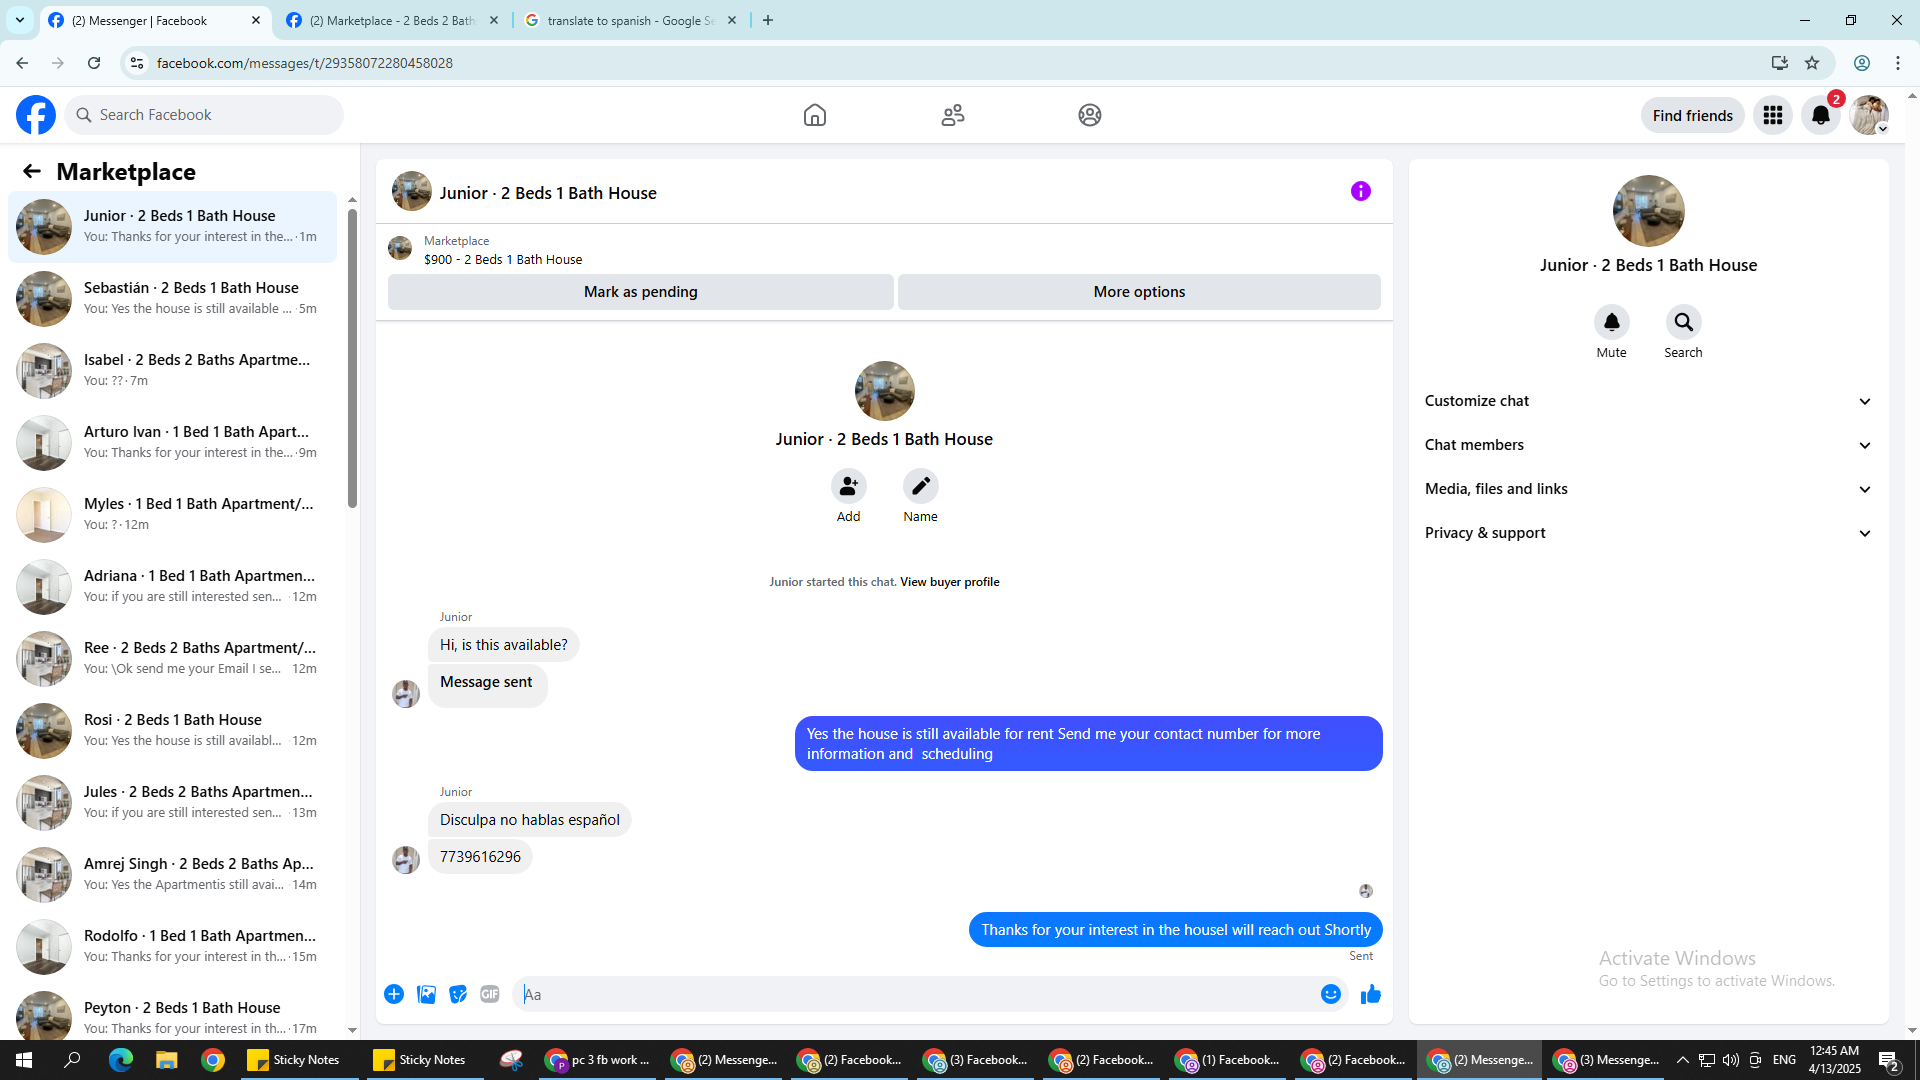Expand Chat members section
The image size is (1920, 1080).
(1648, 445)
